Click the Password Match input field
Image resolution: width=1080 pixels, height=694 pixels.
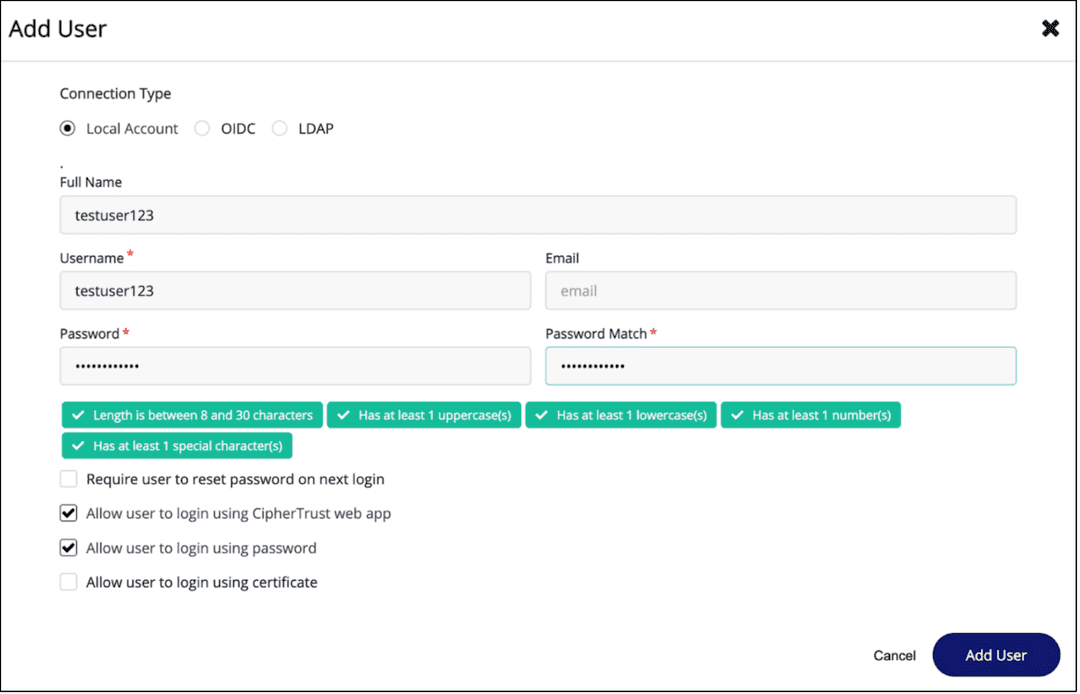point(780,366)
